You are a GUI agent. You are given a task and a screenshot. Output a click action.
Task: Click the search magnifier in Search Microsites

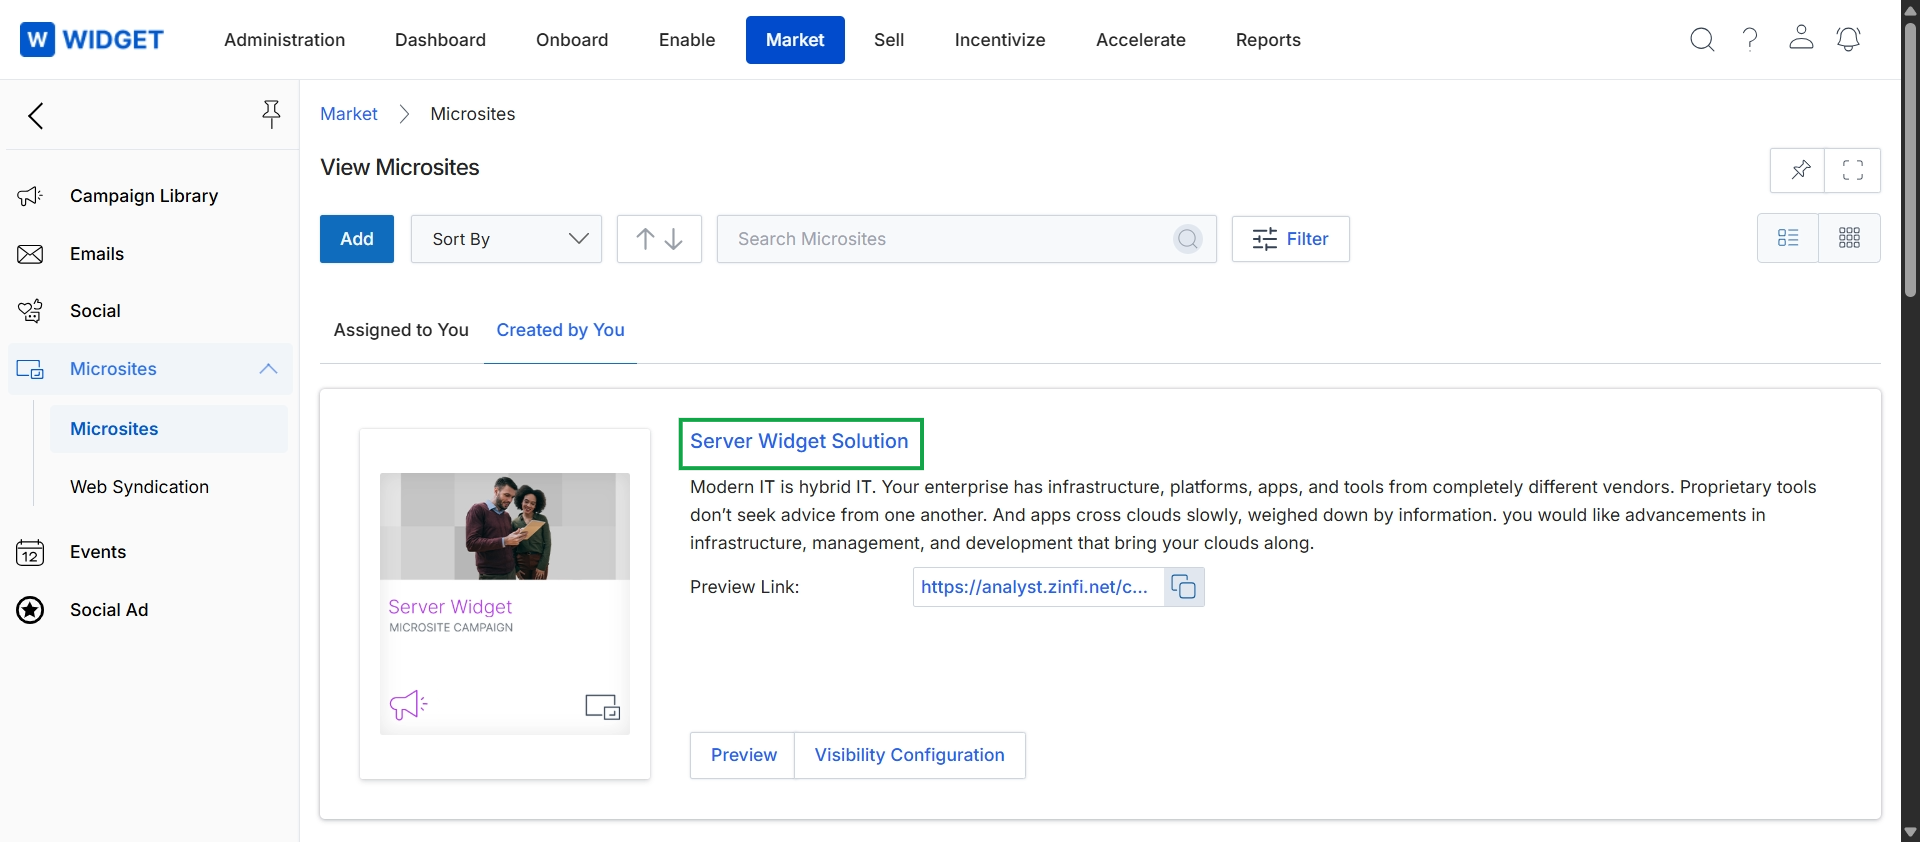coord(1188,239)
